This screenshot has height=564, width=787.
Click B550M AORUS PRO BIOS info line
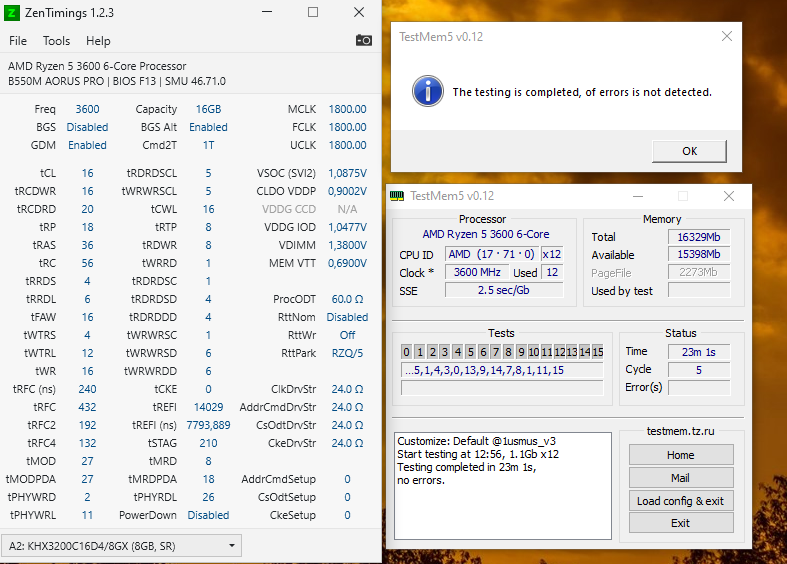point(117,81)
